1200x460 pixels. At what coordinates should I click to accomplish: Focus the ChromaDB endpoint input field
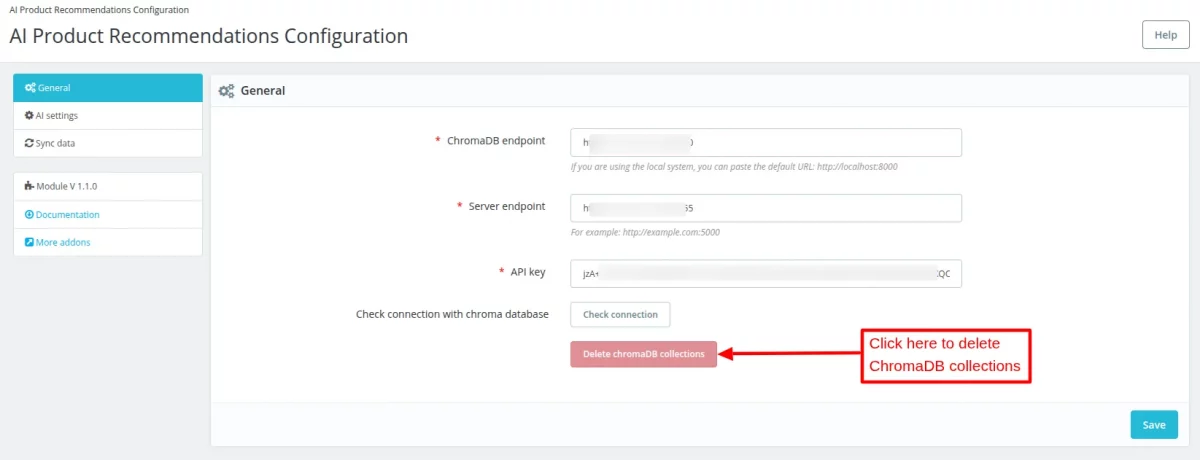[766, 142]
